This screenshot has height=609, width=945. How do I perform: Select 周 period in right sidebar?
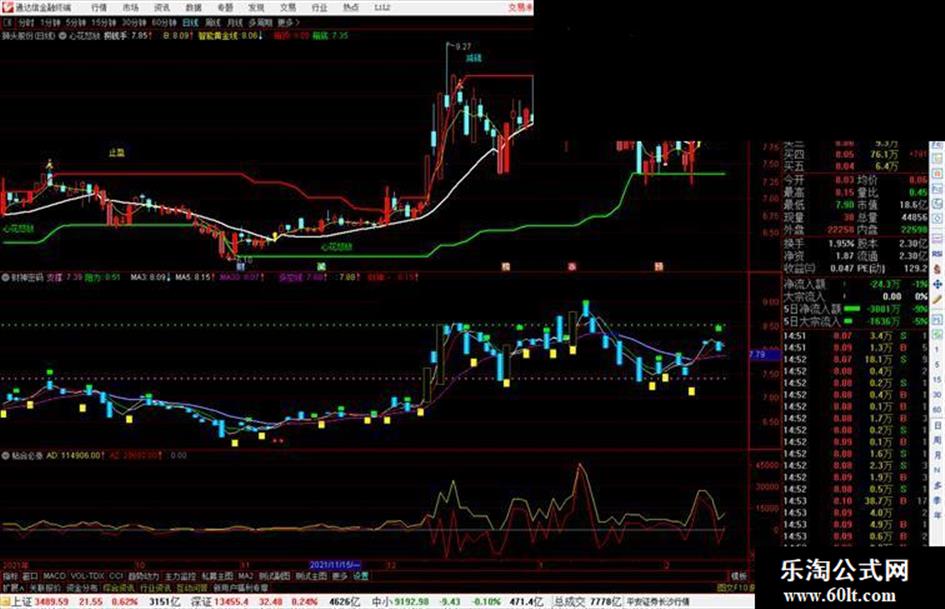pyautogui.click(x=937, y=440)
